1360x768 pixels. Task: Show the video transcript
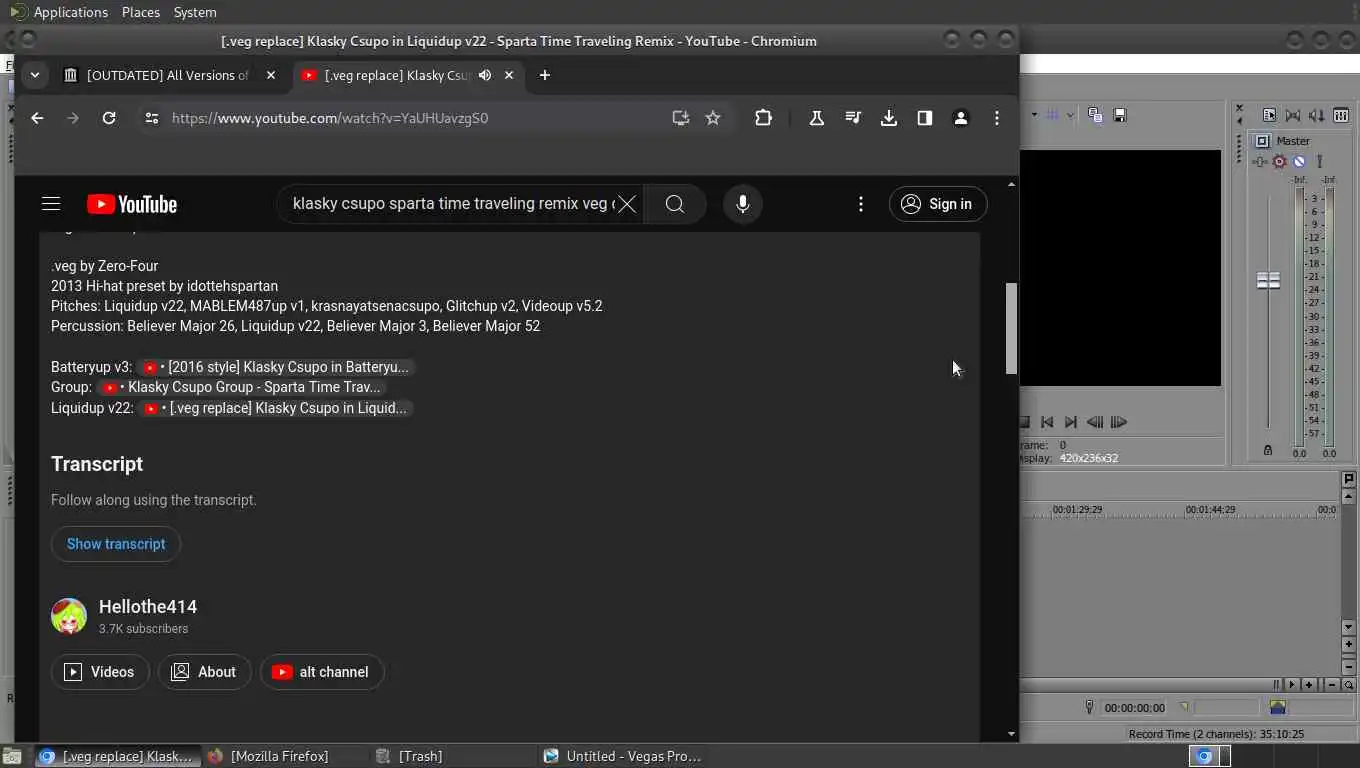pos(116,544)
